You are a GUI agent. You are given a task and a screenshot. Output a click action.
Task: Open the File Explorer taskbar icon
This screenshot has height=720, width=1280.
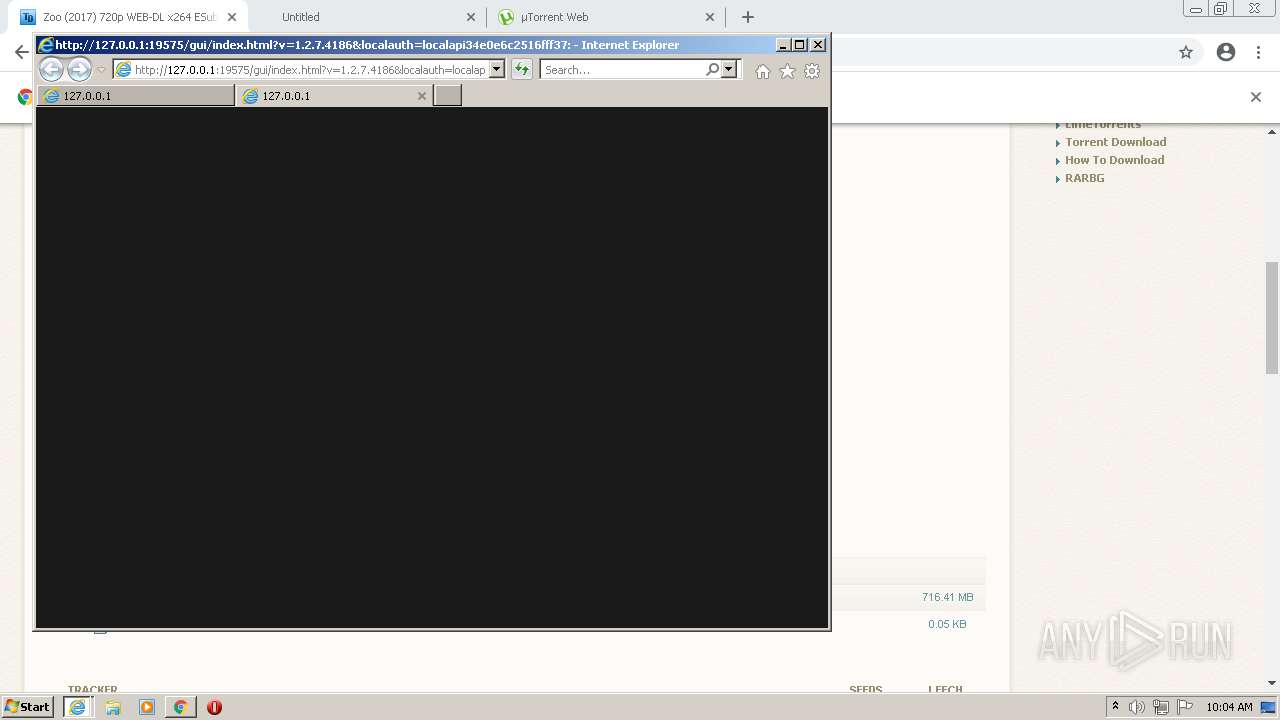[x=113, y=707]
